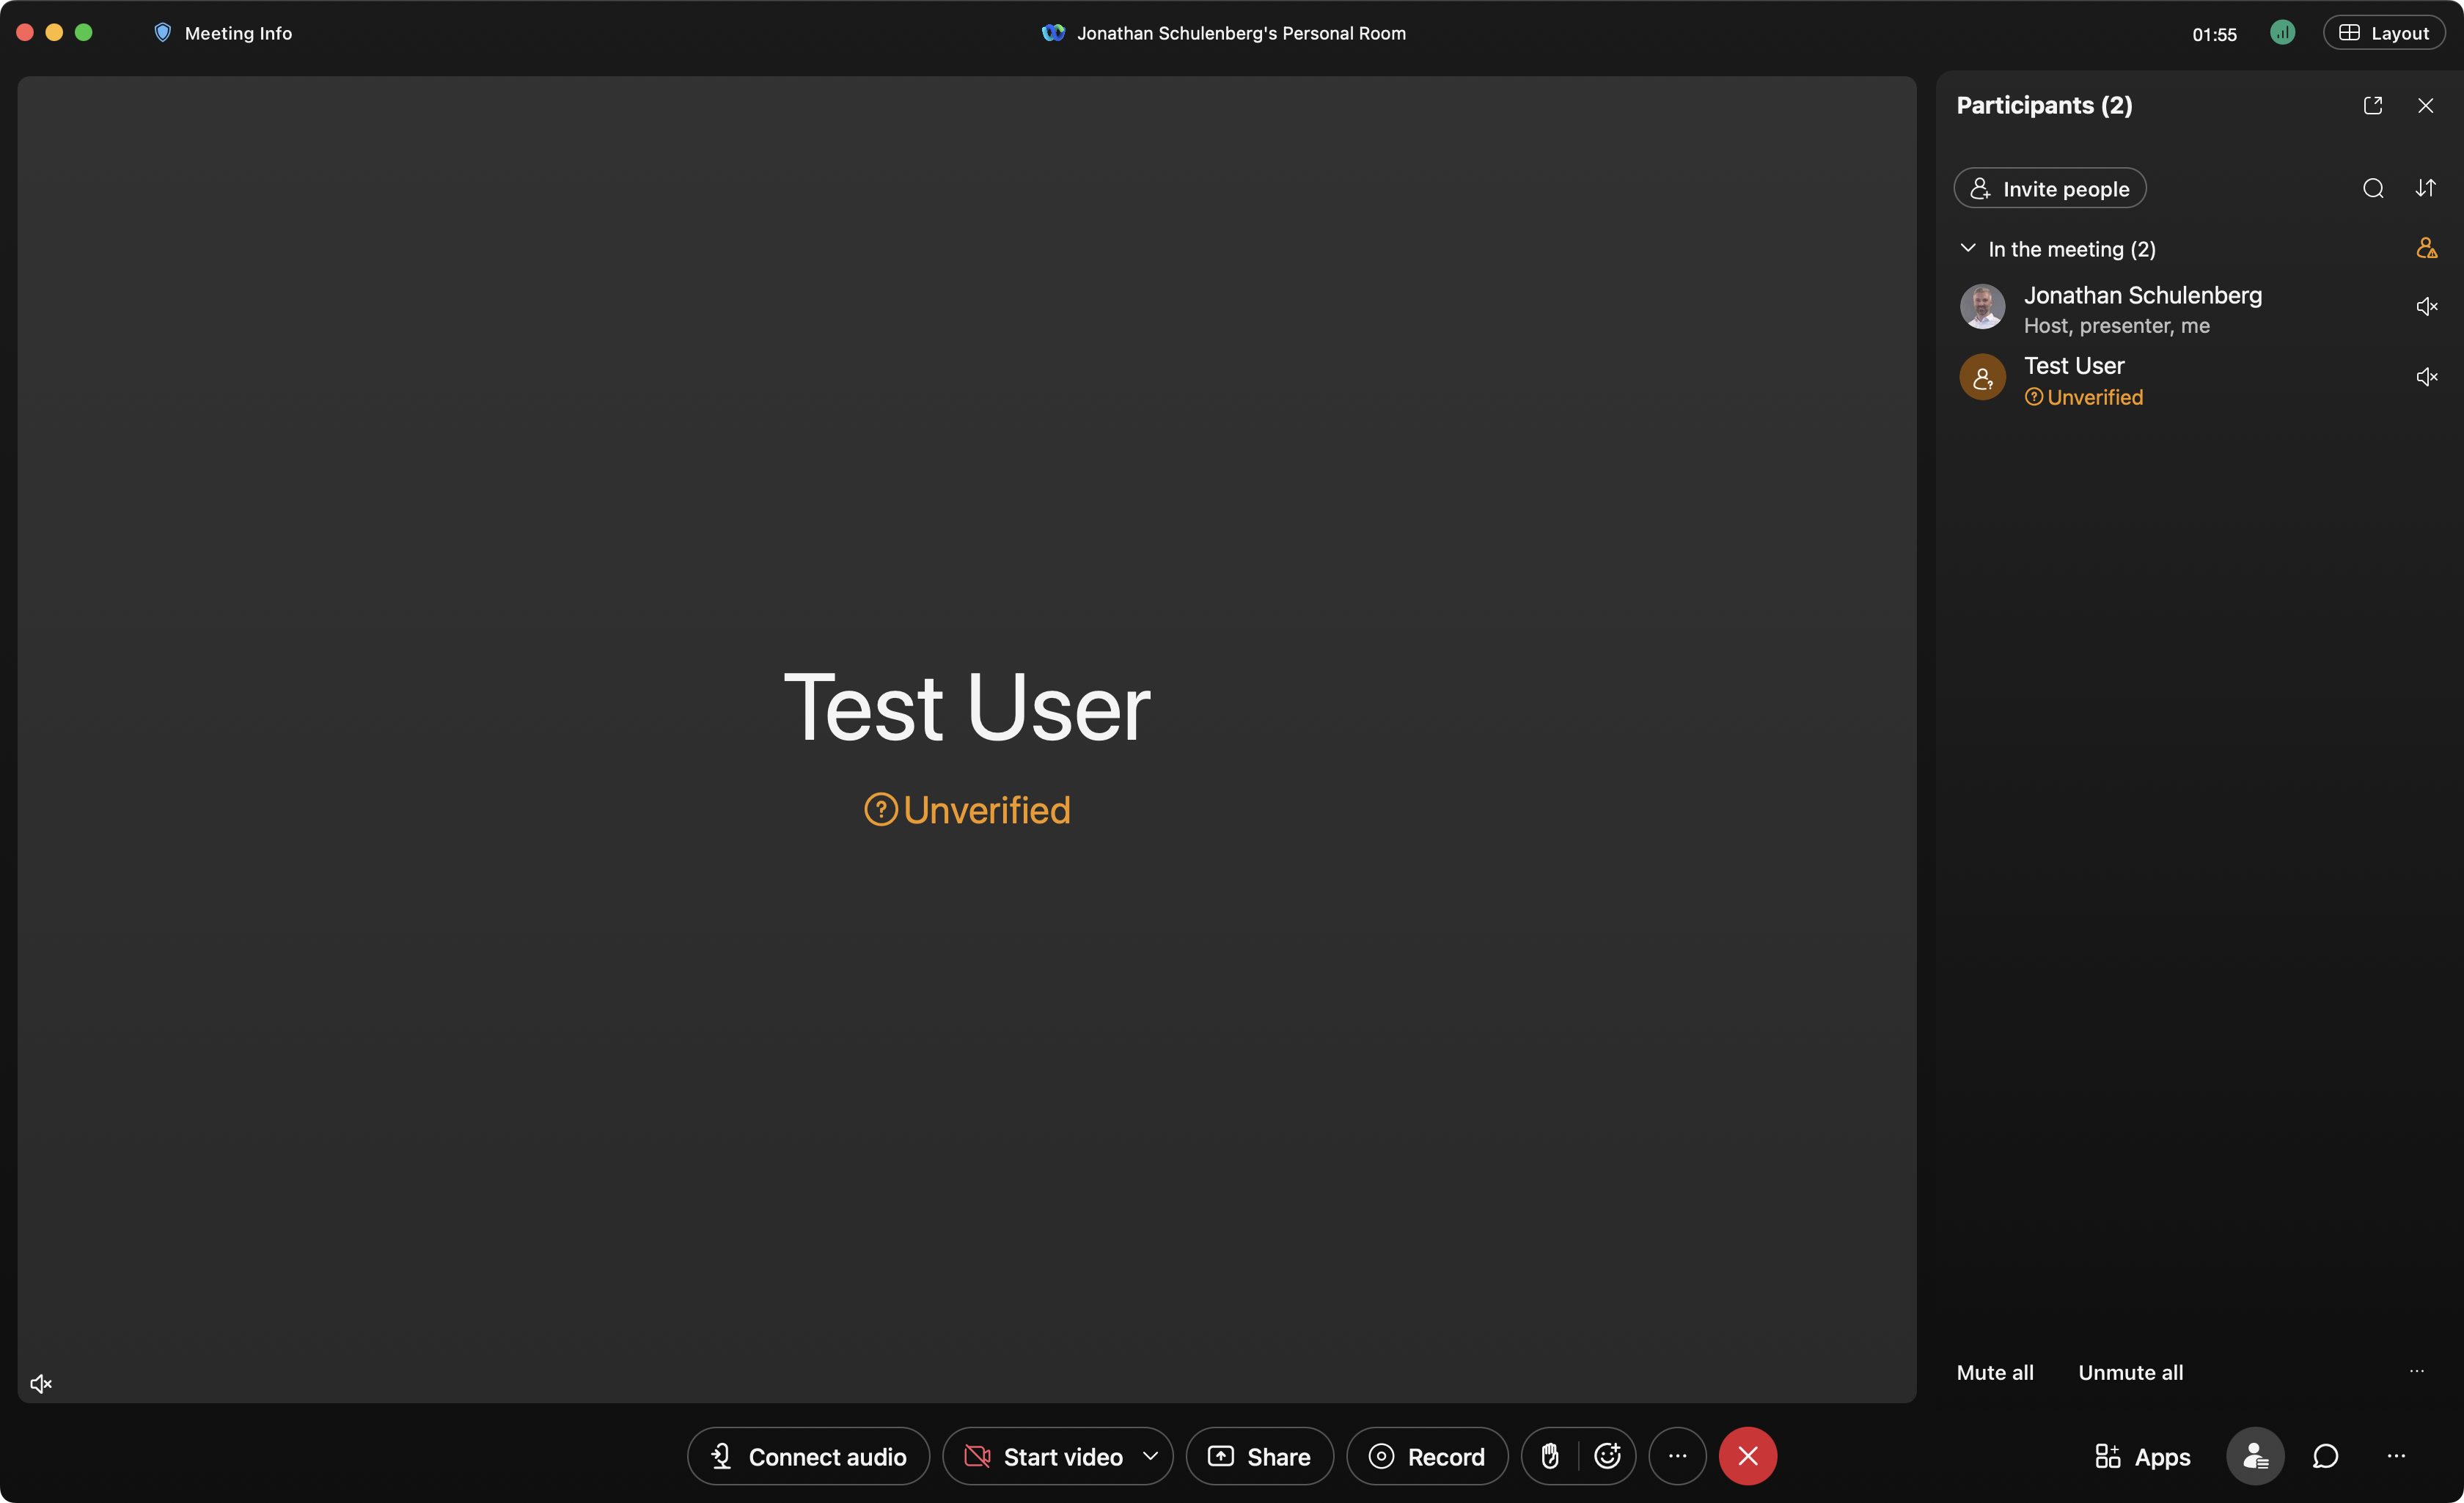Start recording with the Record control
The image size is (2464, 1503).
1426,1456
